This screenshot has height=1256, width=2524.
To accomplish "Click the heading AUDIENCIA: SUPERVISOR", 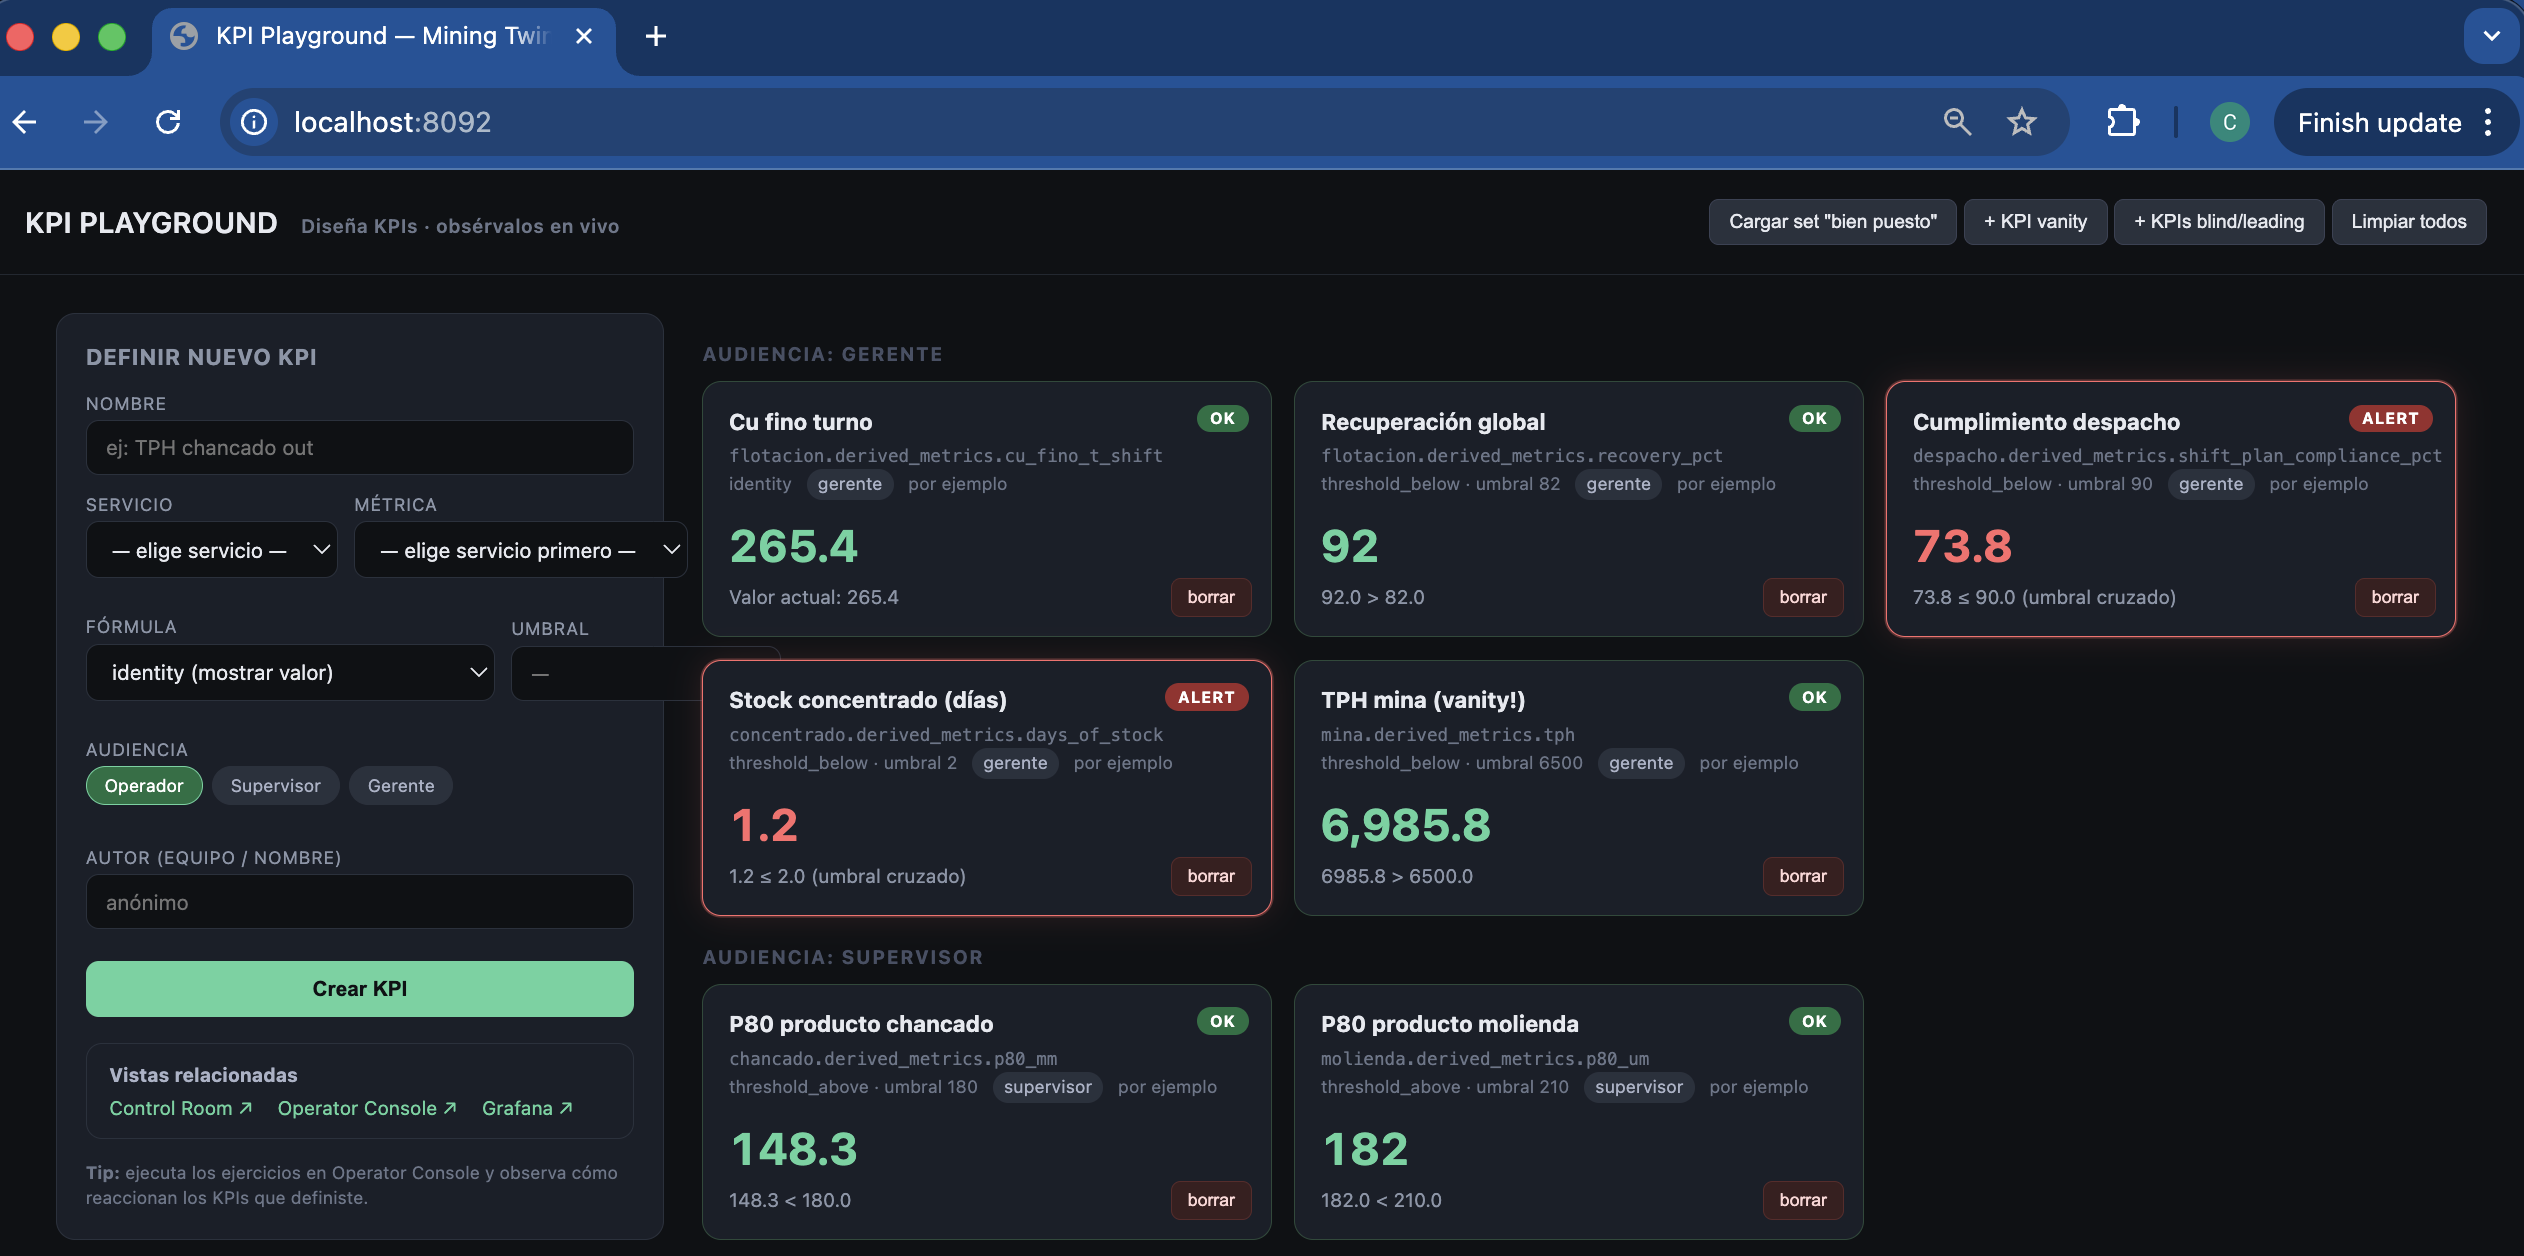I will point(842,957).
